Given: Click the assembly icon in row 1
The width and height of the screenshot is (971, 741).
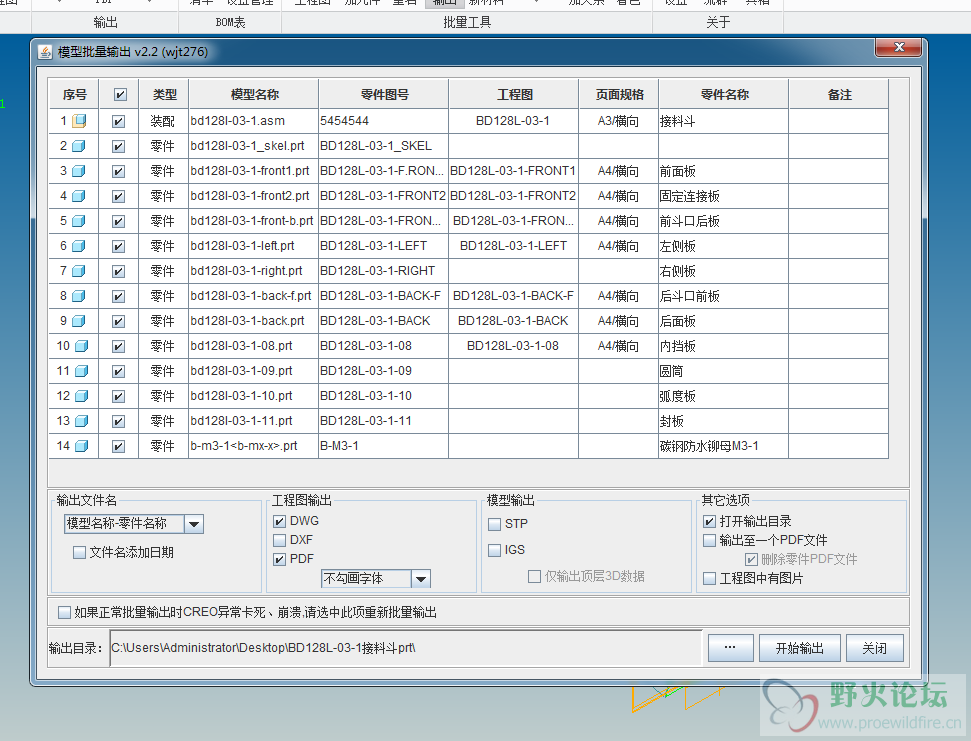Looking at the screenshot, I should coord(79,121).
